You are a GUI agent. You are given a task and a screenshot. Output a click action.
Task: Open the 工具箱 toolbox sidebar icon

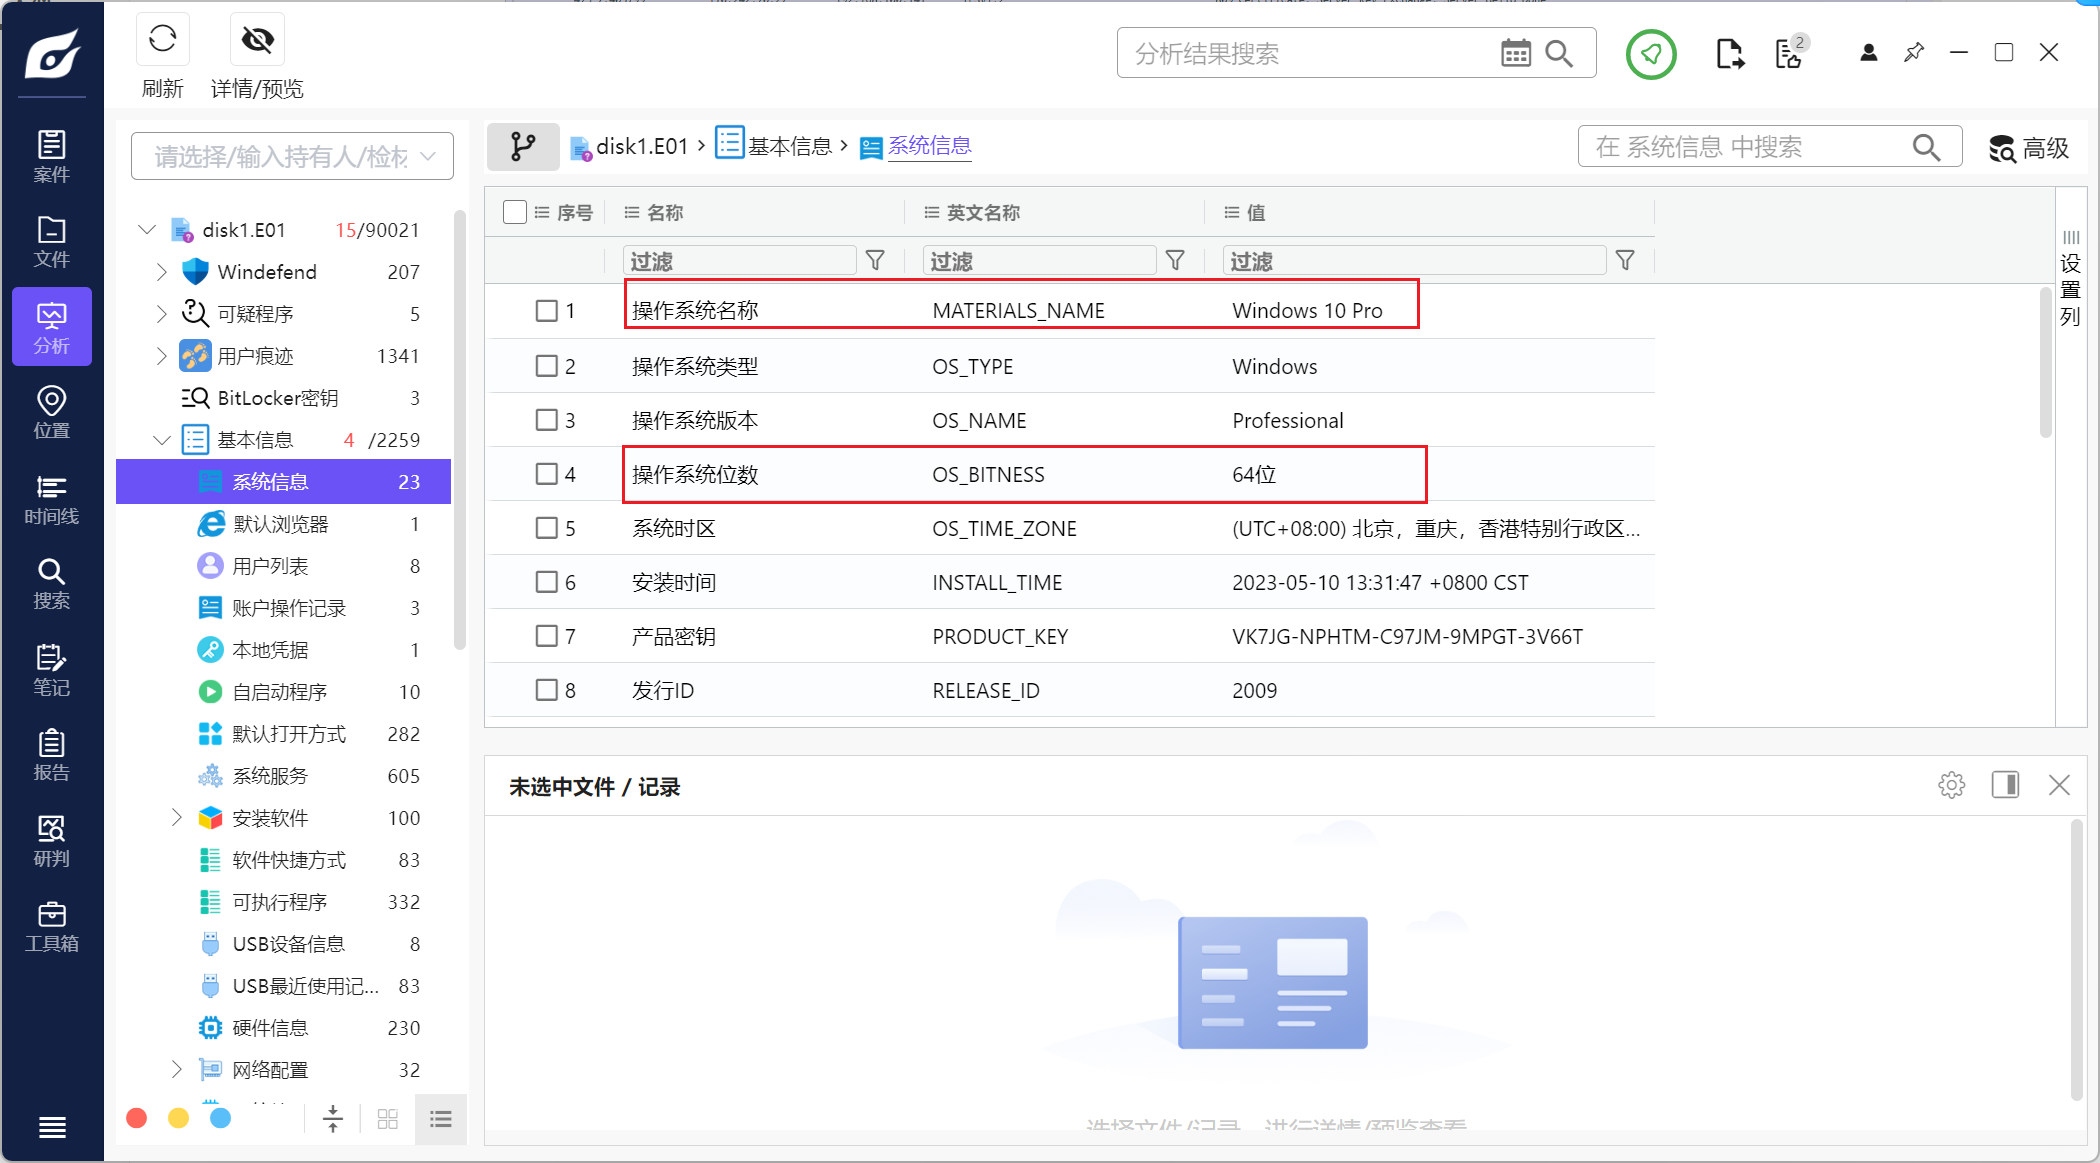click(52, 926)
